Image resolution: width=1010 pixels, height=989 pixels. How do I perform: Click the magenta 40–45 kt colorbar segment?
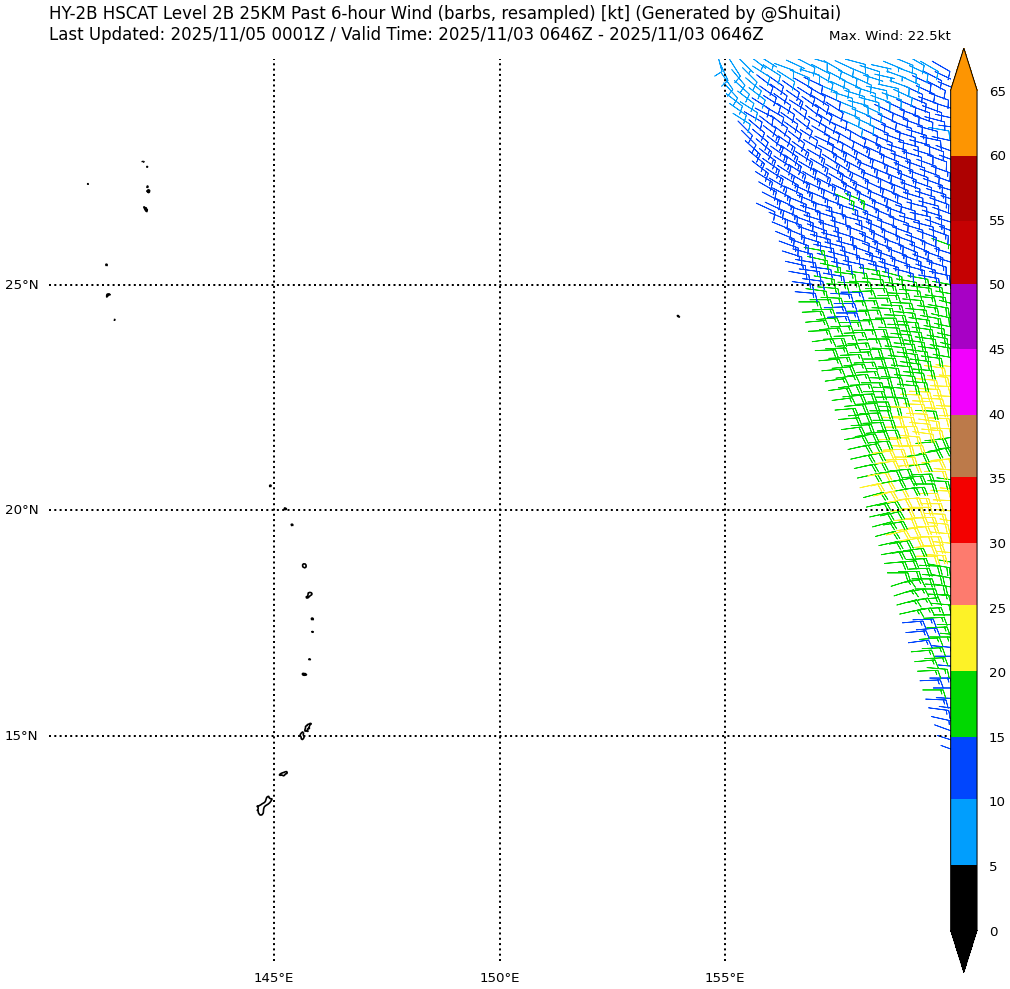click(963, 382)
